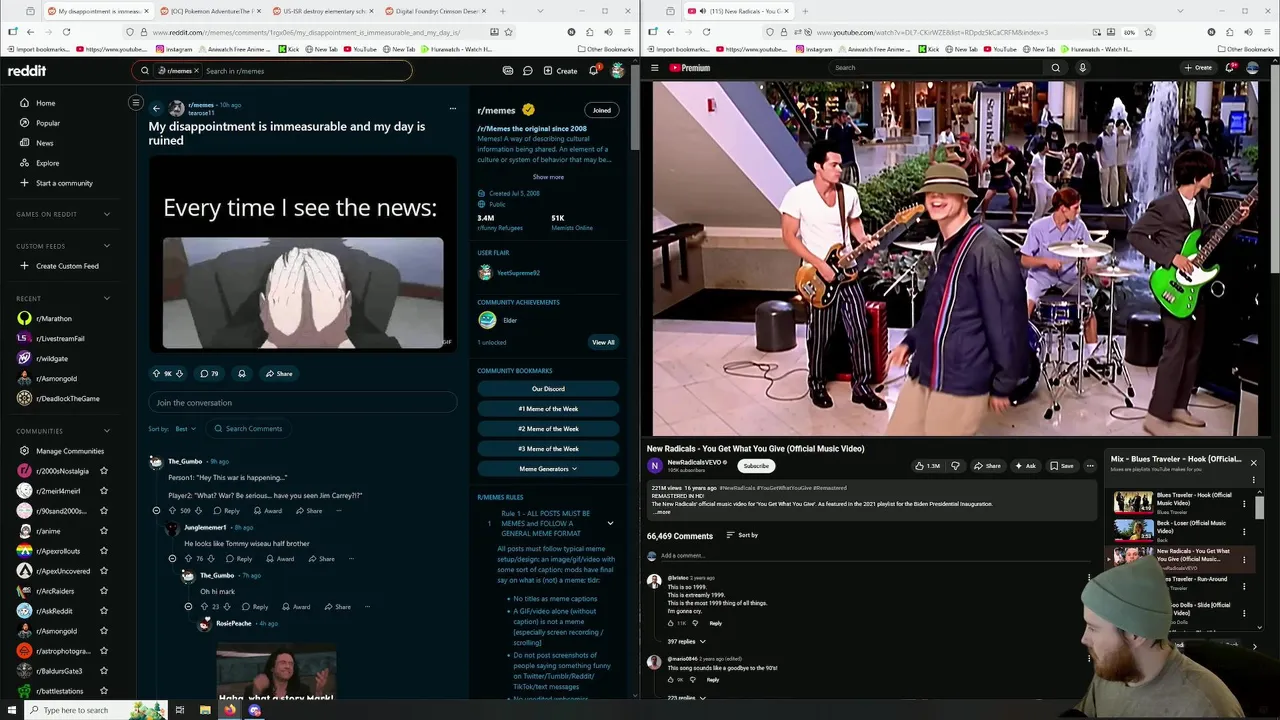
Task: Upvote the Reddit post
Action: (156, 374)
